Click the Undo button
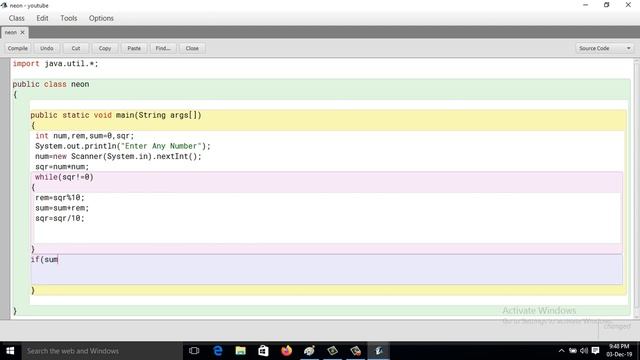640x360 pixels. [47, 48]
